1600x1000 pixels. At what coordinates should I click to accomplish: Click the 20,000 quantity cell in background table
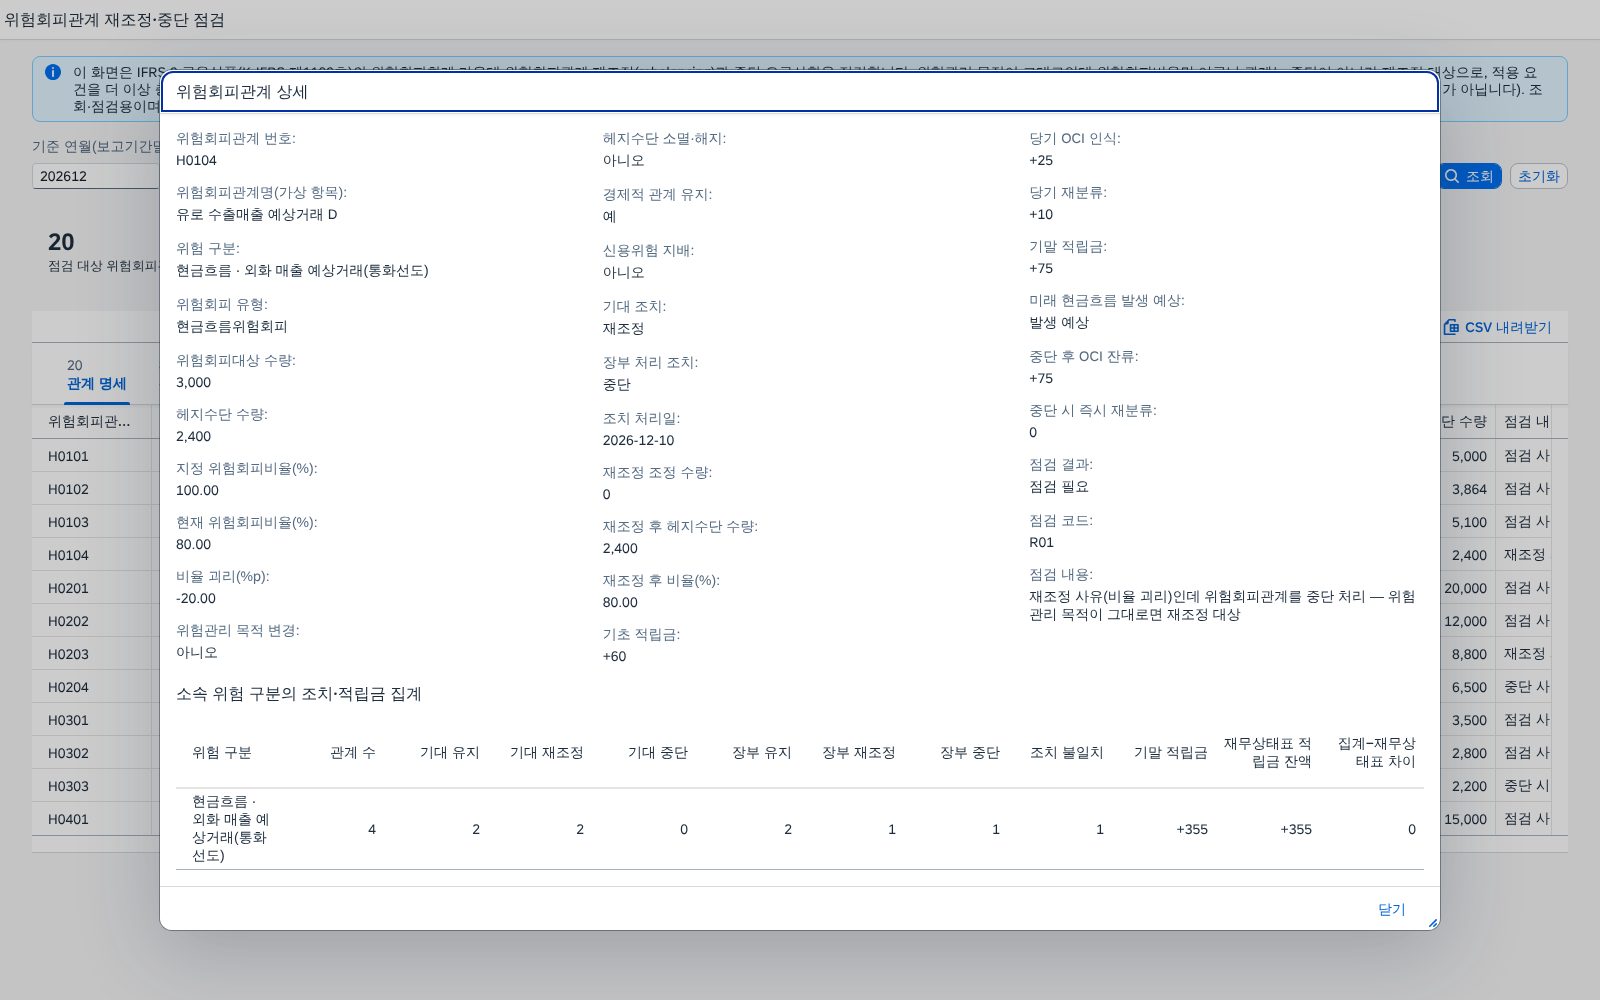click(1465, 588)
